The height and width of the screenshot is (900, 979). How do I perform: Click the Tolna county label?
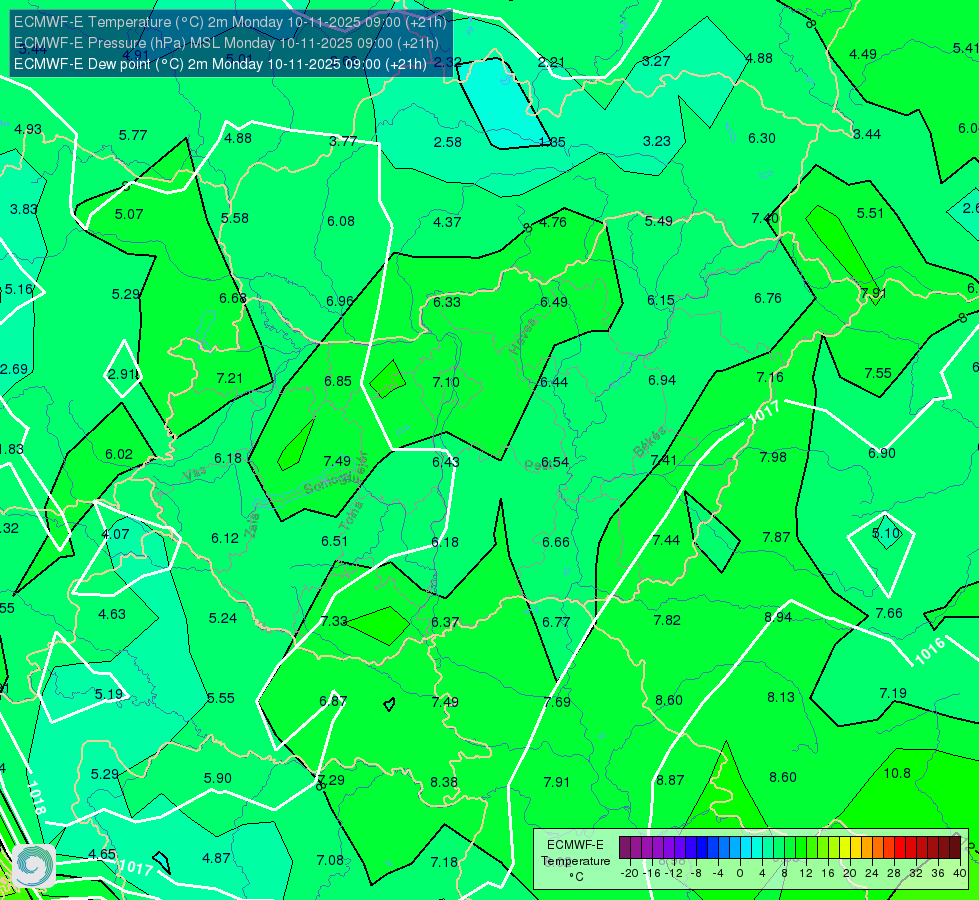[351, 515]
